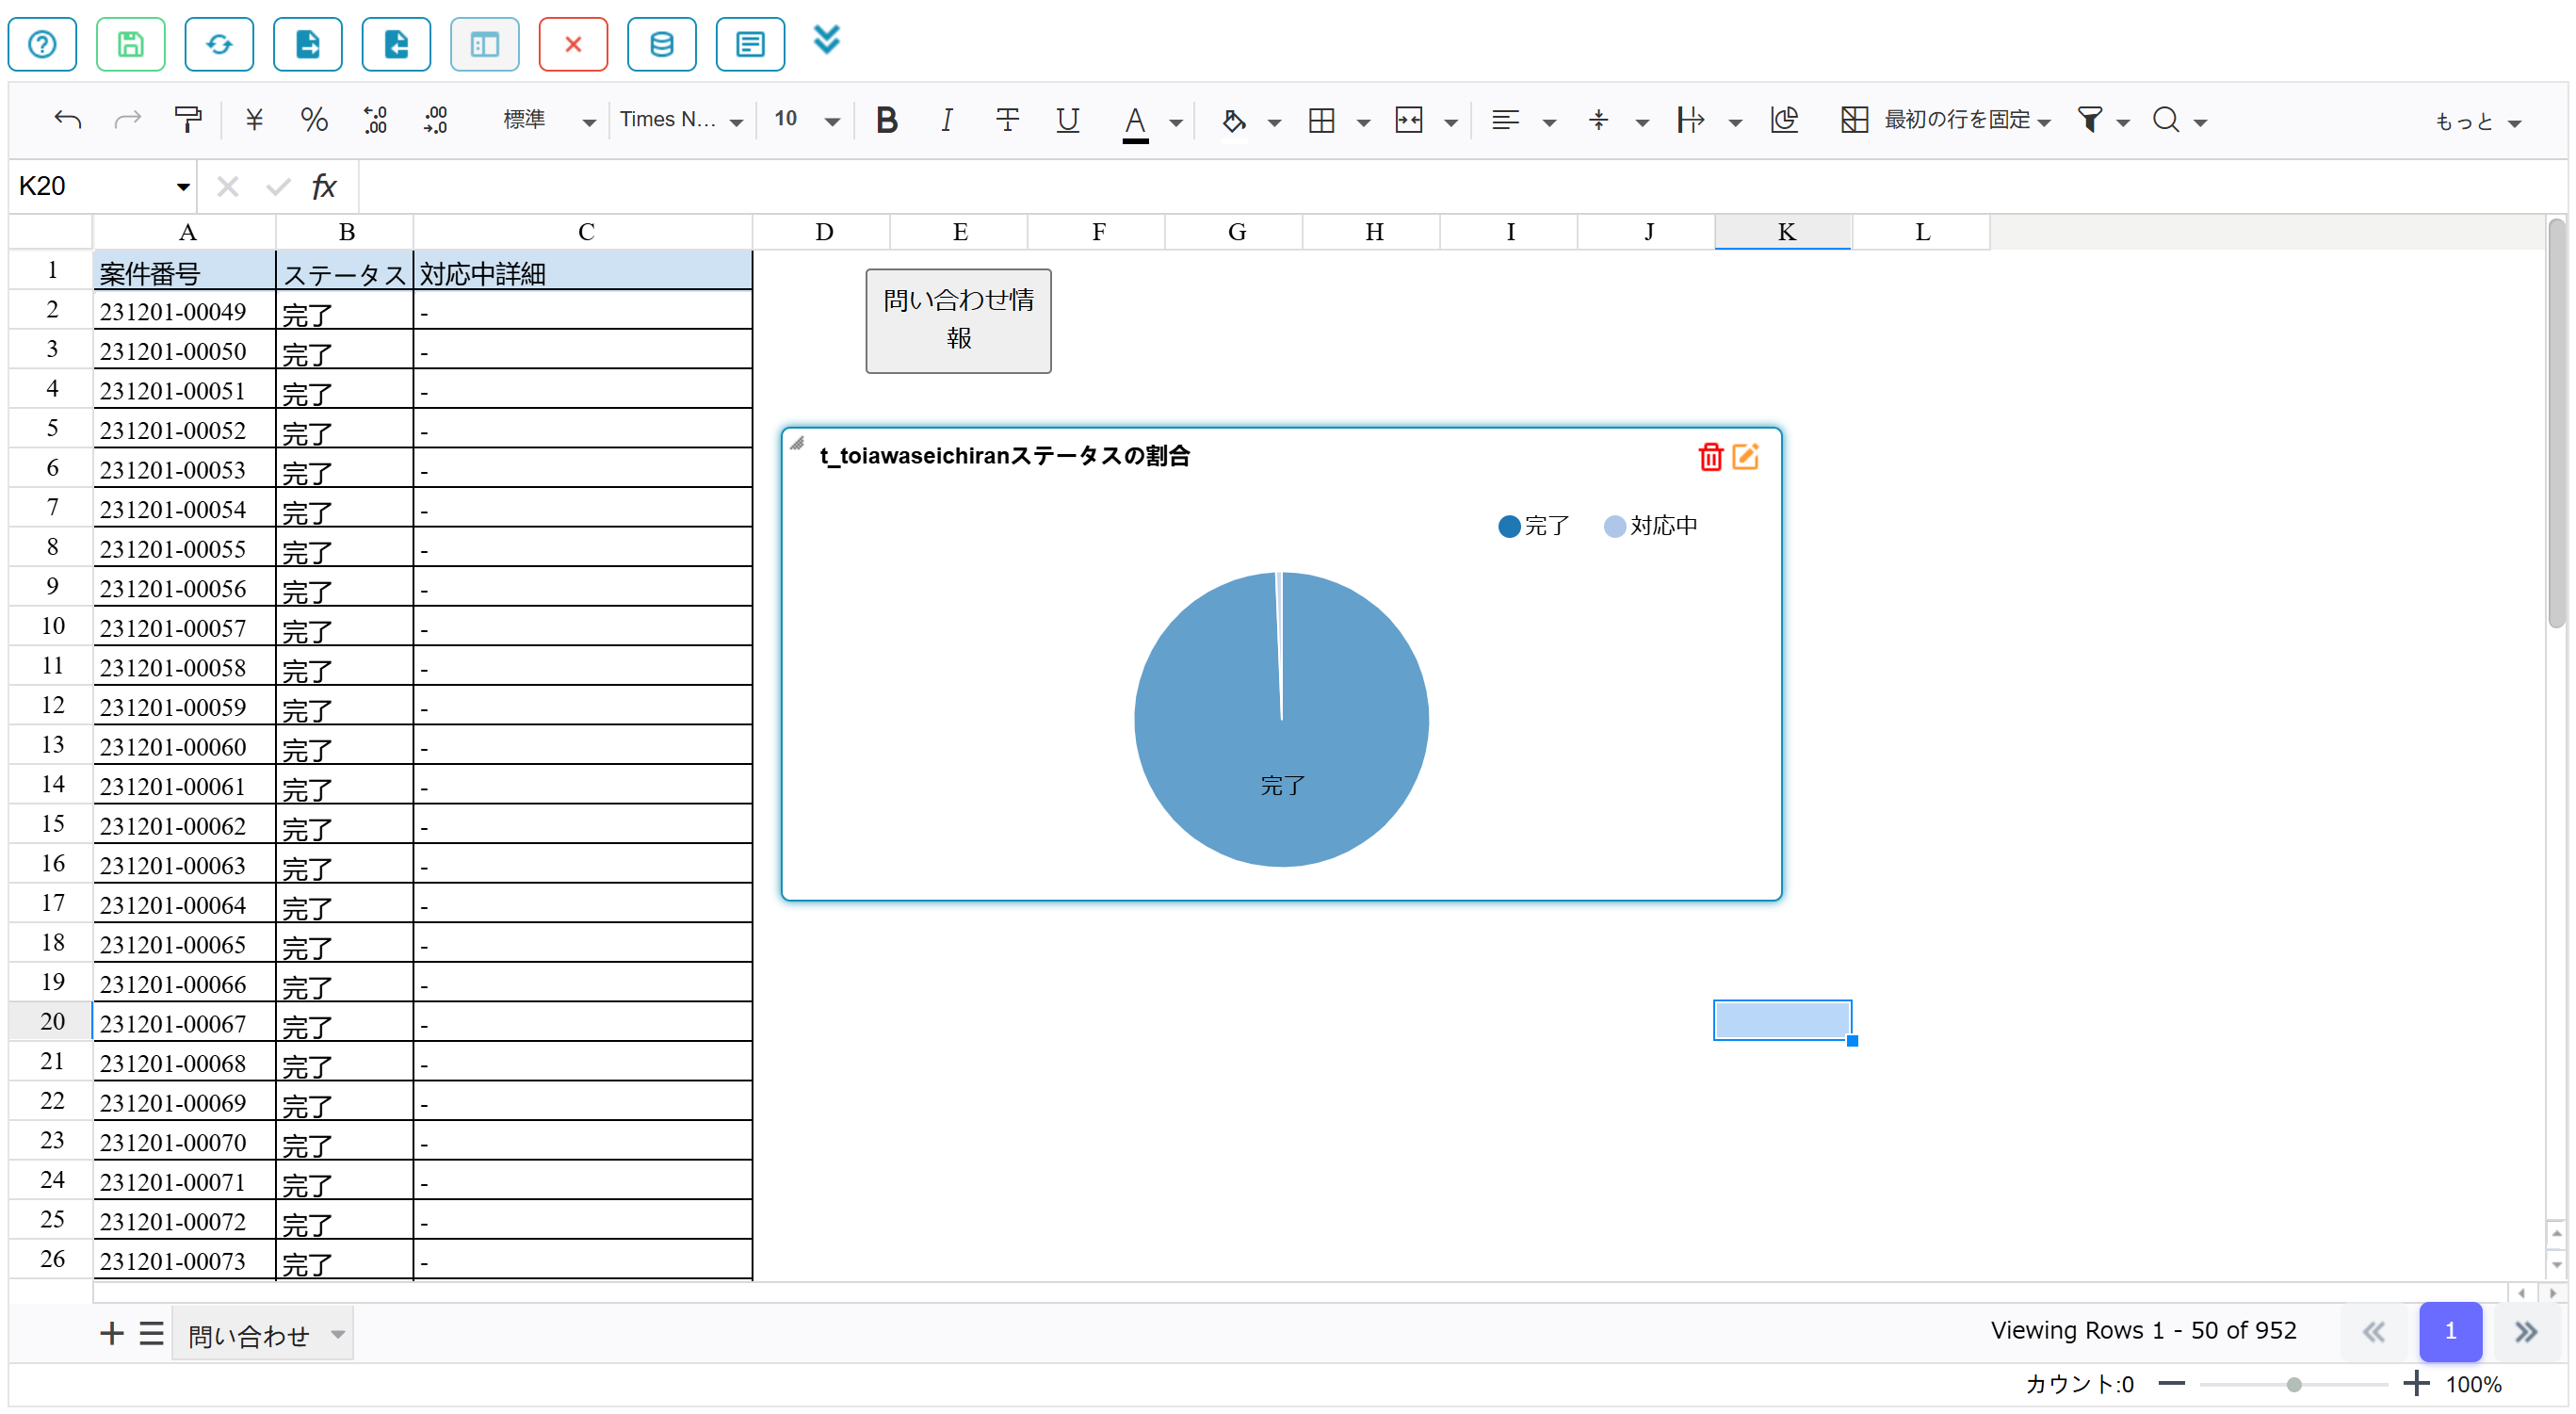This screenshot has width=2576, height=1414.
Task: Click the zoom slider handle
Action: (2294, 1385)
